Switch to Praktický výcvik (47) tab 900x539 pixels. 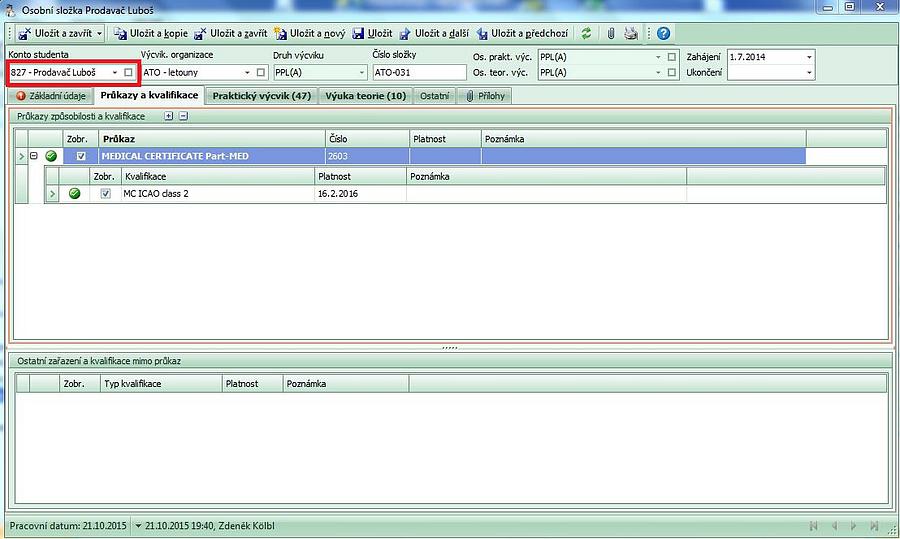tap(261, 96)
